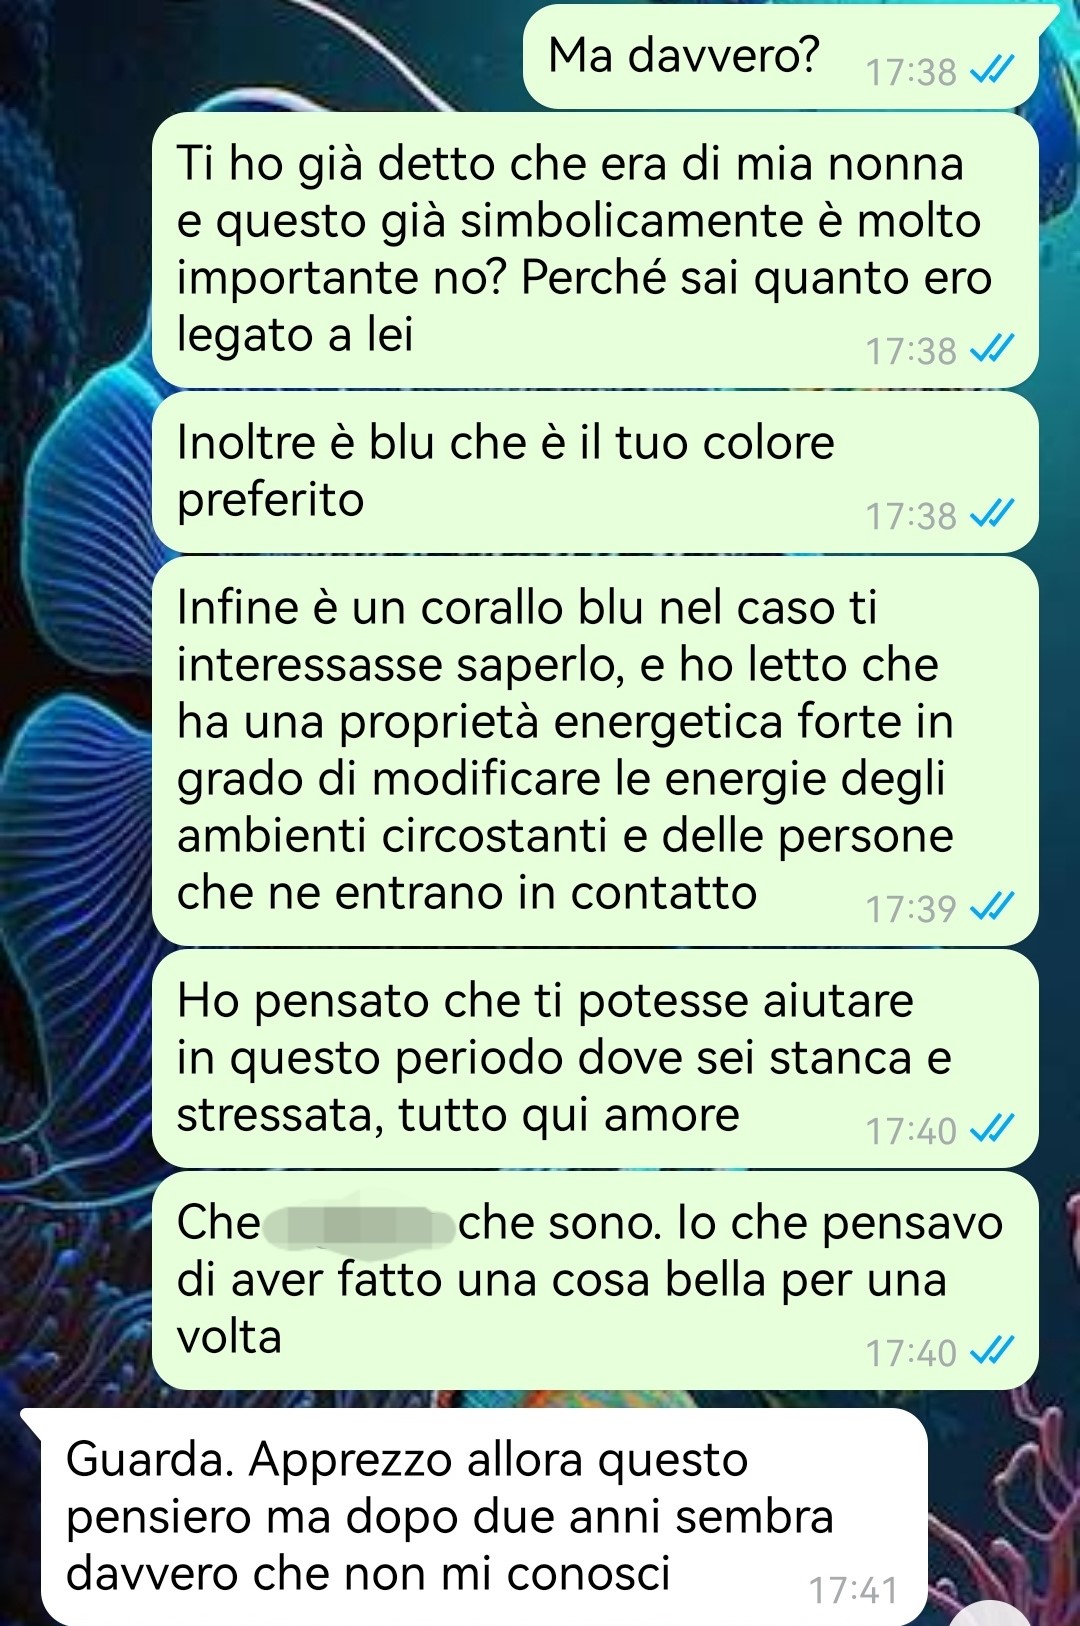This screenshot has width=1080, height=1626.
Task: Select received message "Guarda. Apprezzo allora questo"
Action: point(484,1516)
